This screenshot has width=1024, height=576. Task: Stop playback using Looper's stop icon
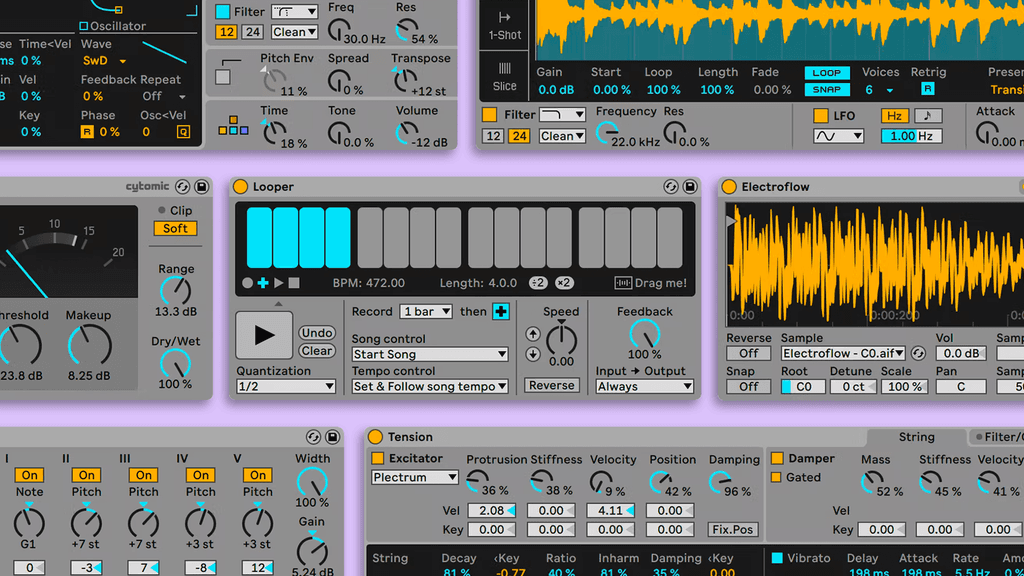coord(293,283)
